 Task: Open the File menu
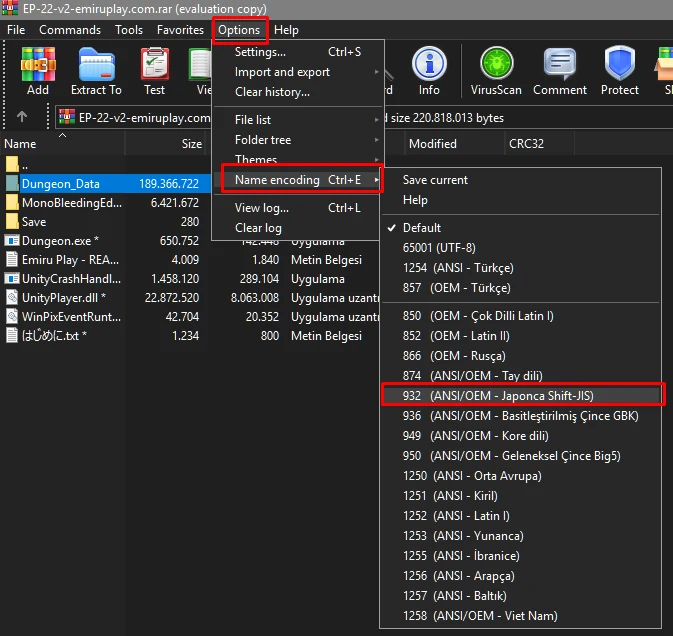[x=16, y=30]
